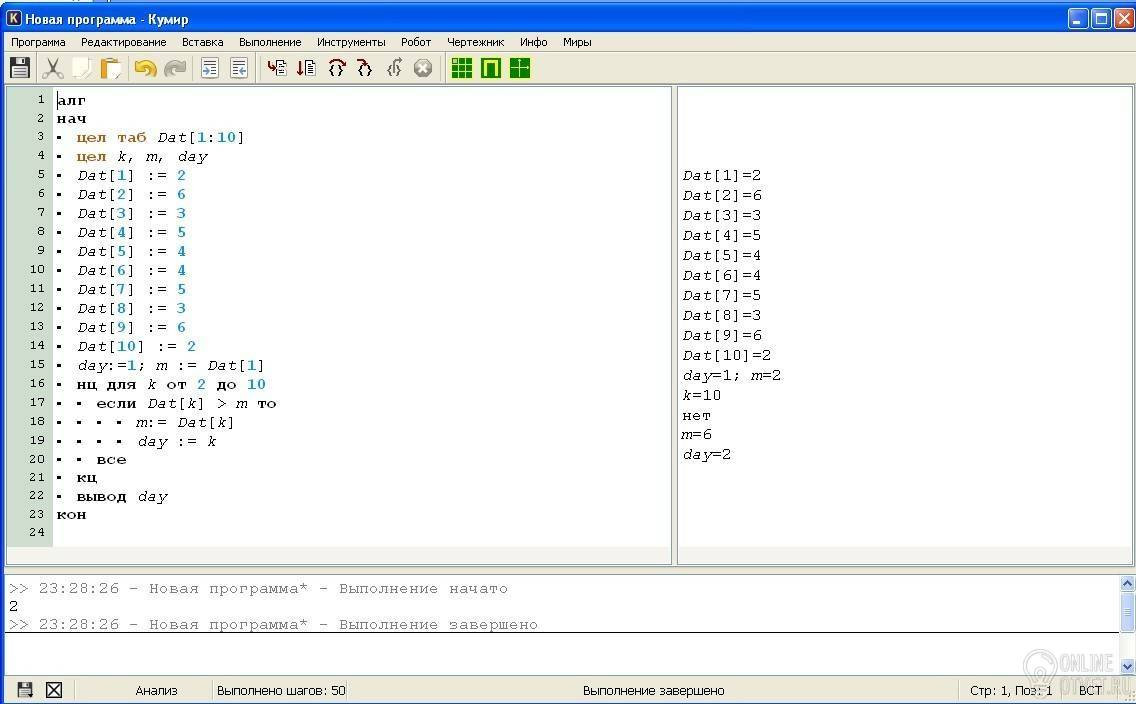Open the Миры menu
This screenshot has height=704, width=1136.
click(577, 42)
